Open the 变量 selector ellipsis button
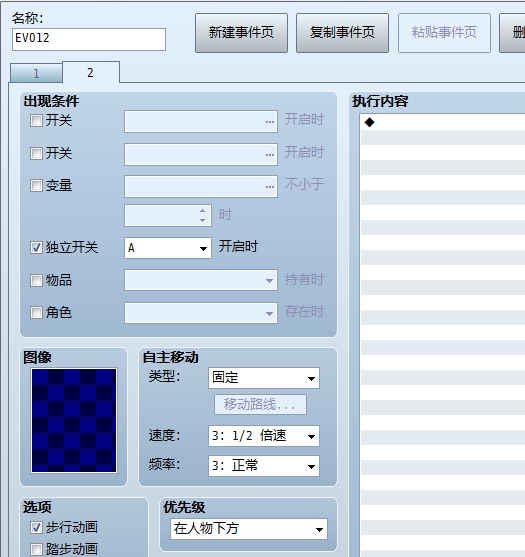 coord(270,186)
